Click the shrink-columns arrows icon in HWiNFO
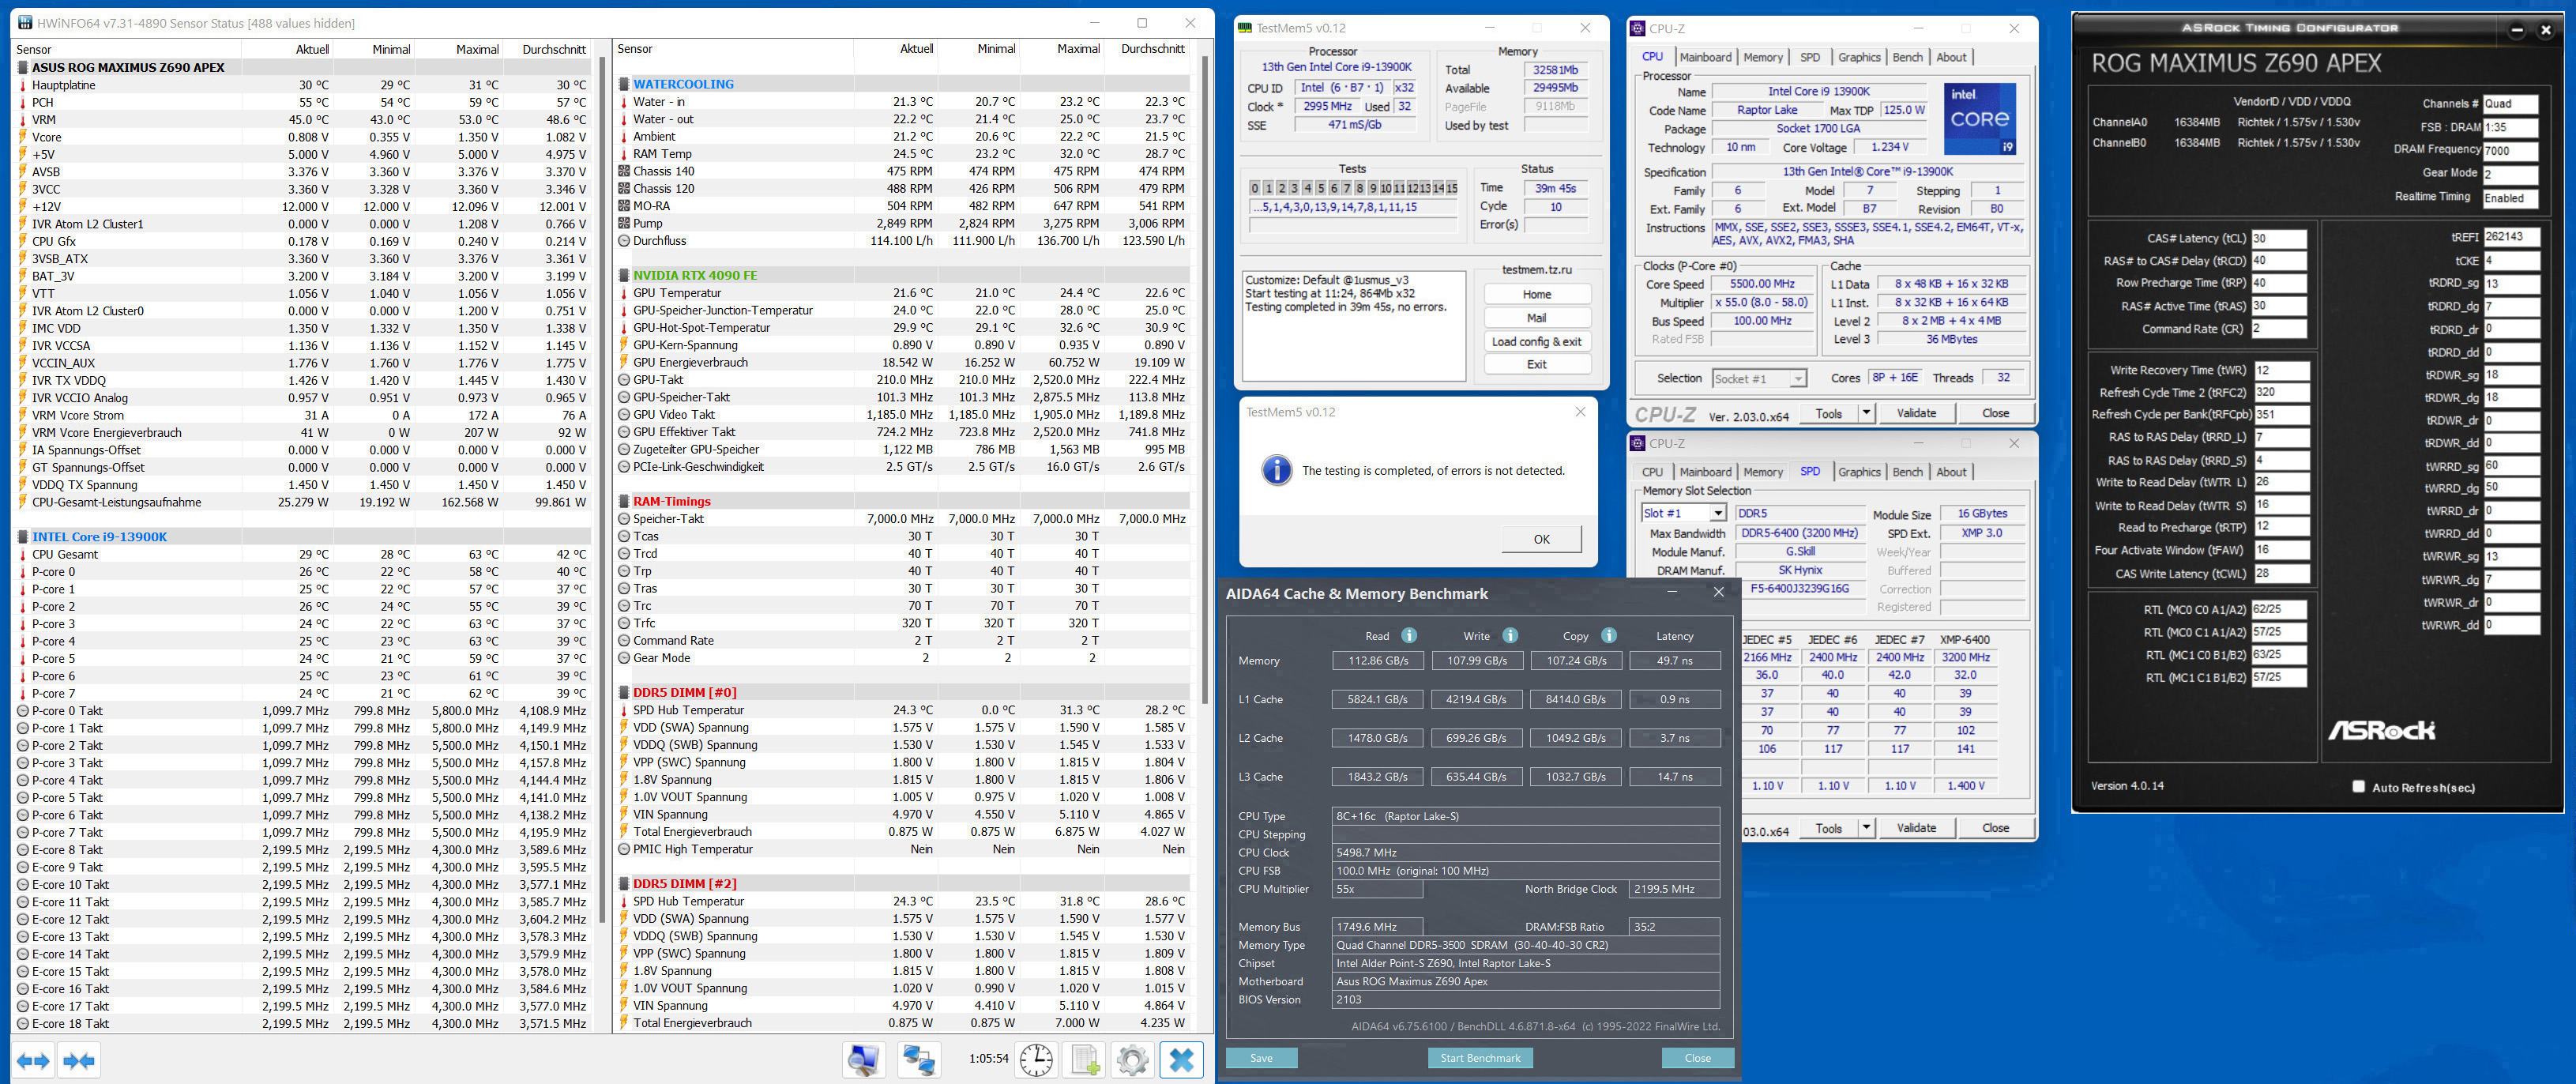The height and width of the screenshot is (1084, 2576). [79, 1060]
